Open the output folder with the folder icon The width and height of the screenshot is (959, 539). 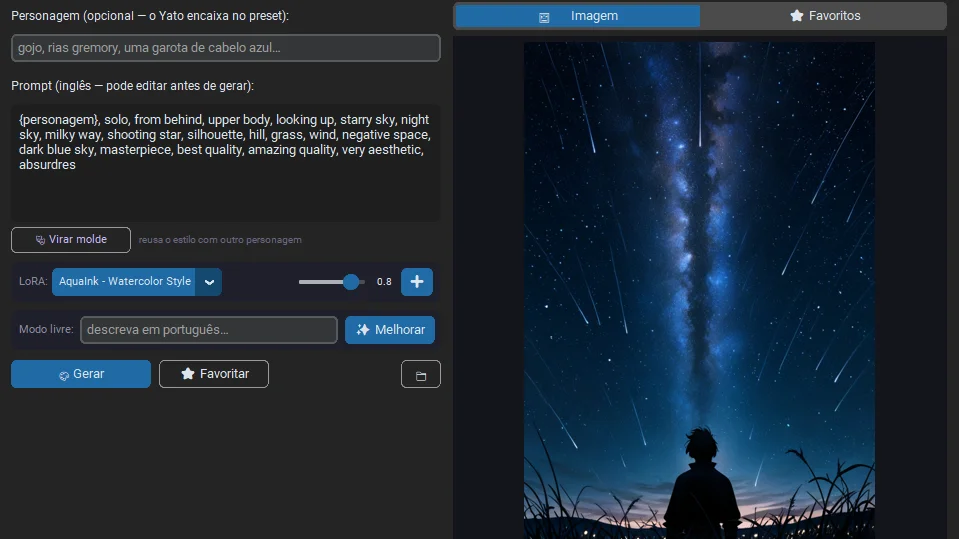tap(421, 374)
